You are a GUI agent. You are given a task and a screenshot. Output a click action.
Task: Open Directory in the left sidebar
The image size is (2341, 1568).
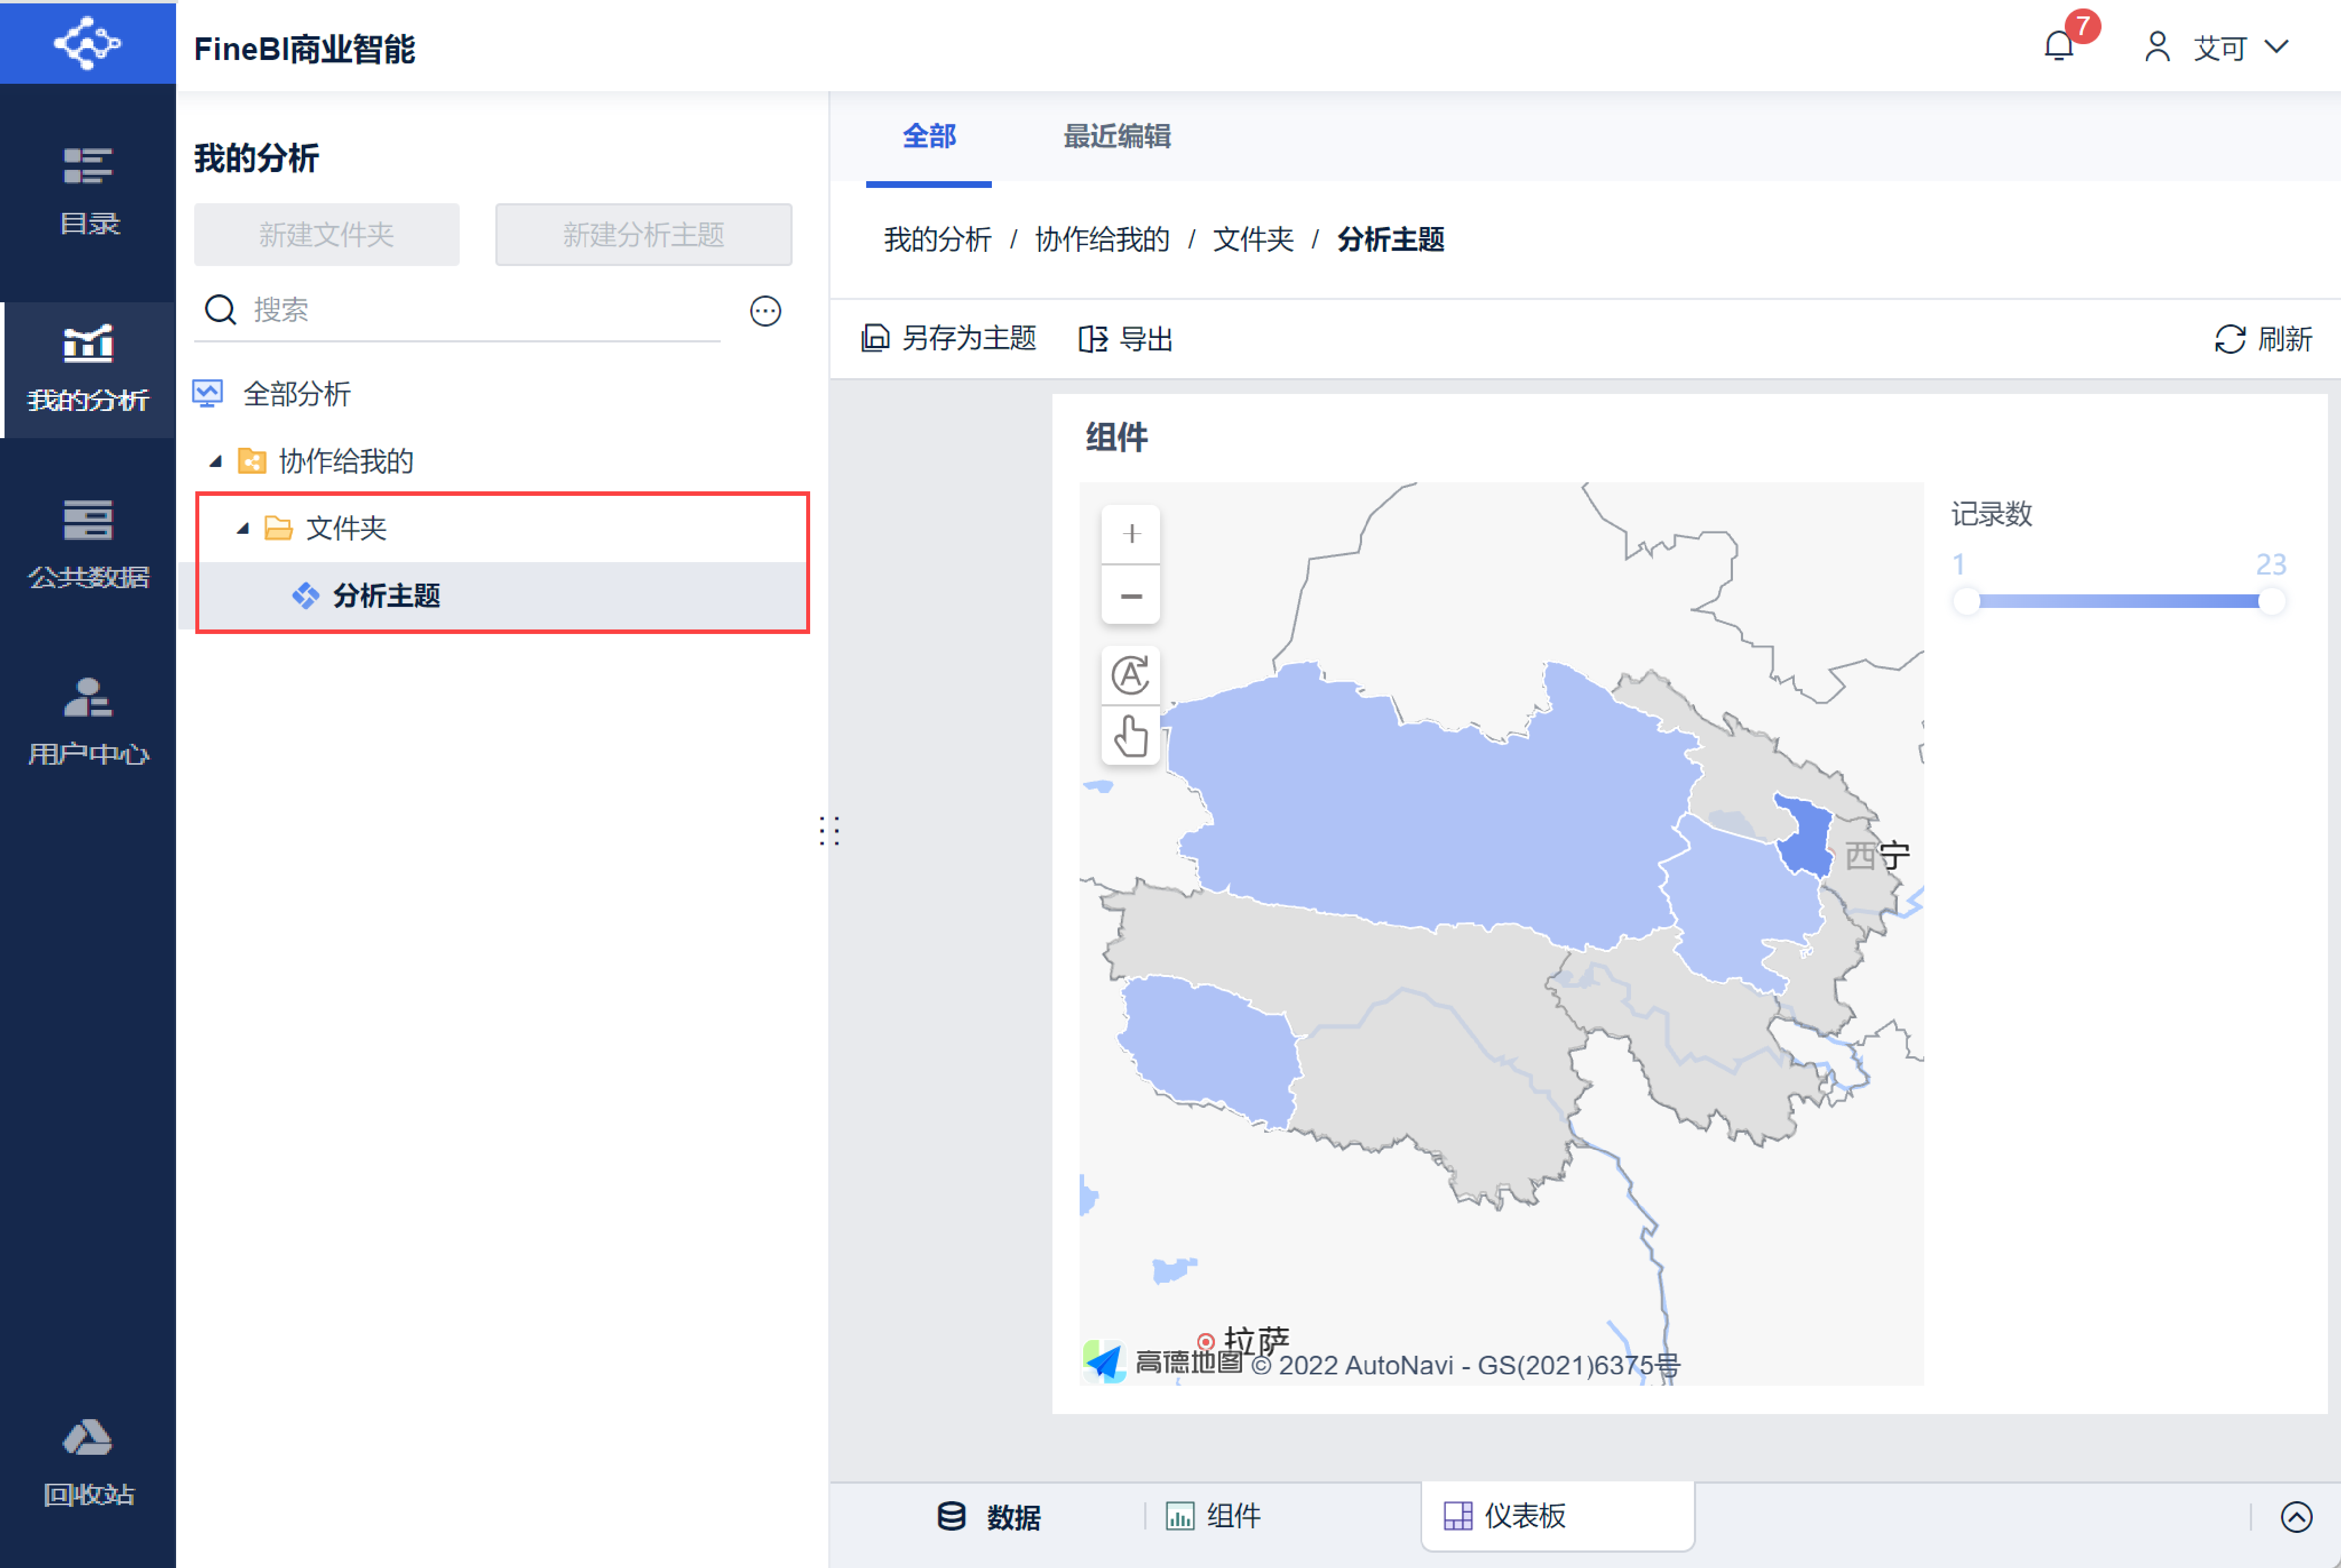(88, 191)
